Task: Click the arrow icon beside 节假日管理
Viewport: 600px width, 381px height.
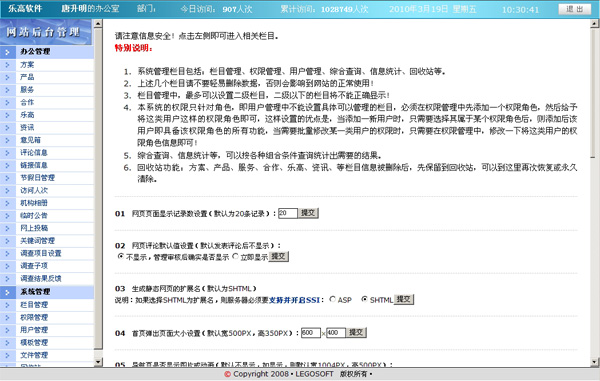Action: 8,178
